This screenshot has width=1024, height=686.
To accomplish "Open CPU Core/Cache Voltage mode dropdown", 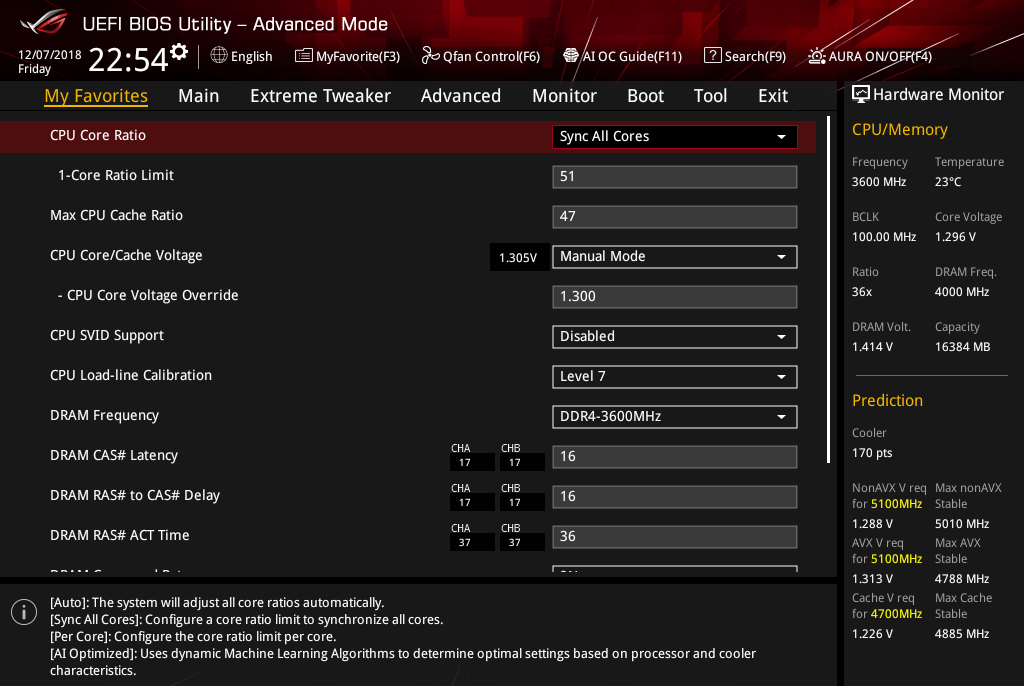I will [x=675, y=257].
